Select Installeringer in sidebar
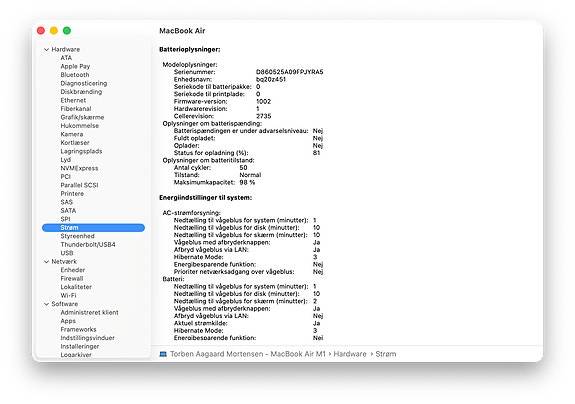575x404 pixels. point(80,346)
